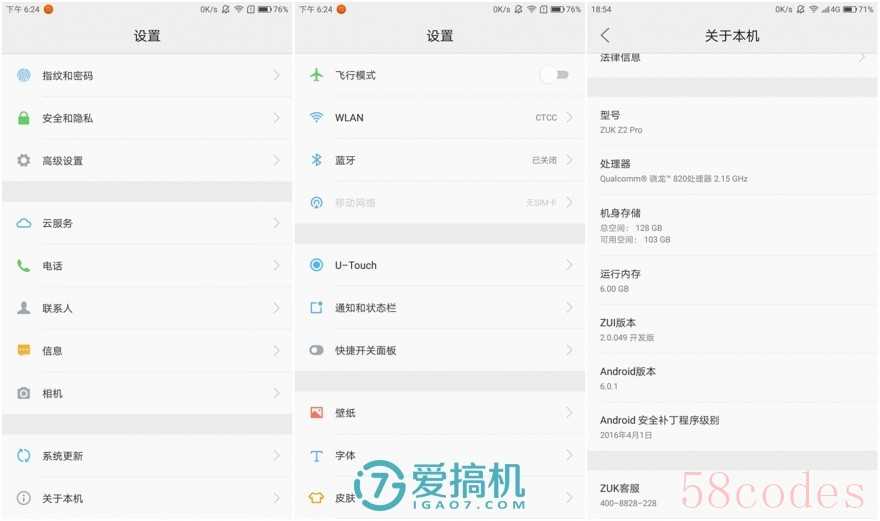Viewport: 880px width, 521px height.
Task: Tap the cloud service icon
Action: 23,224
